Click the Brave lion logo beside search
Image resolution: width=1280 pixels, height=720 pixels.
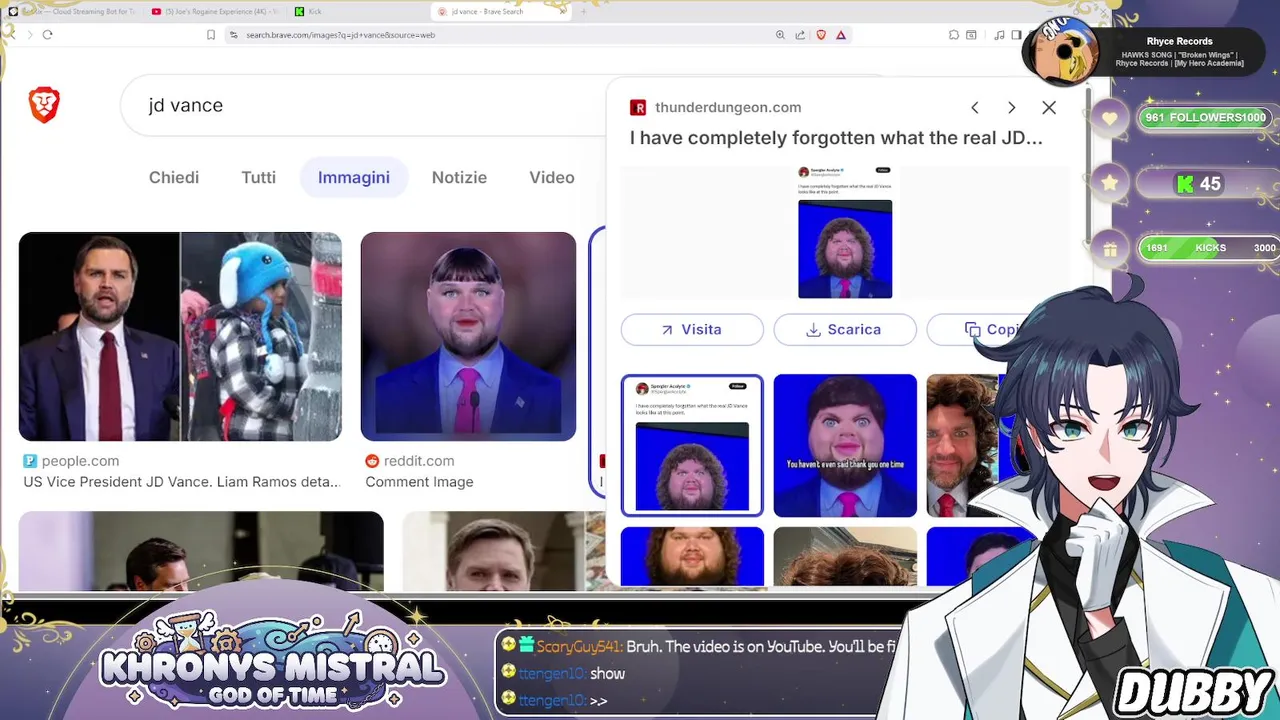click(x=44, y=105)
